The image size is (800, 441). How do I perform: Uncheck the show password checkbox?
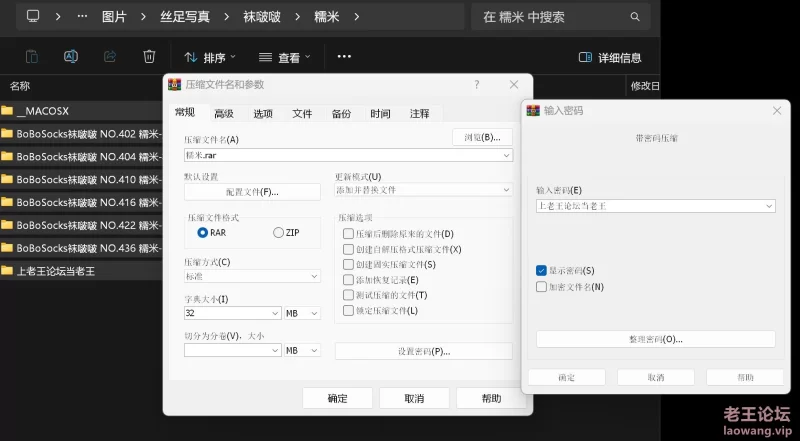tap(541, 271)
